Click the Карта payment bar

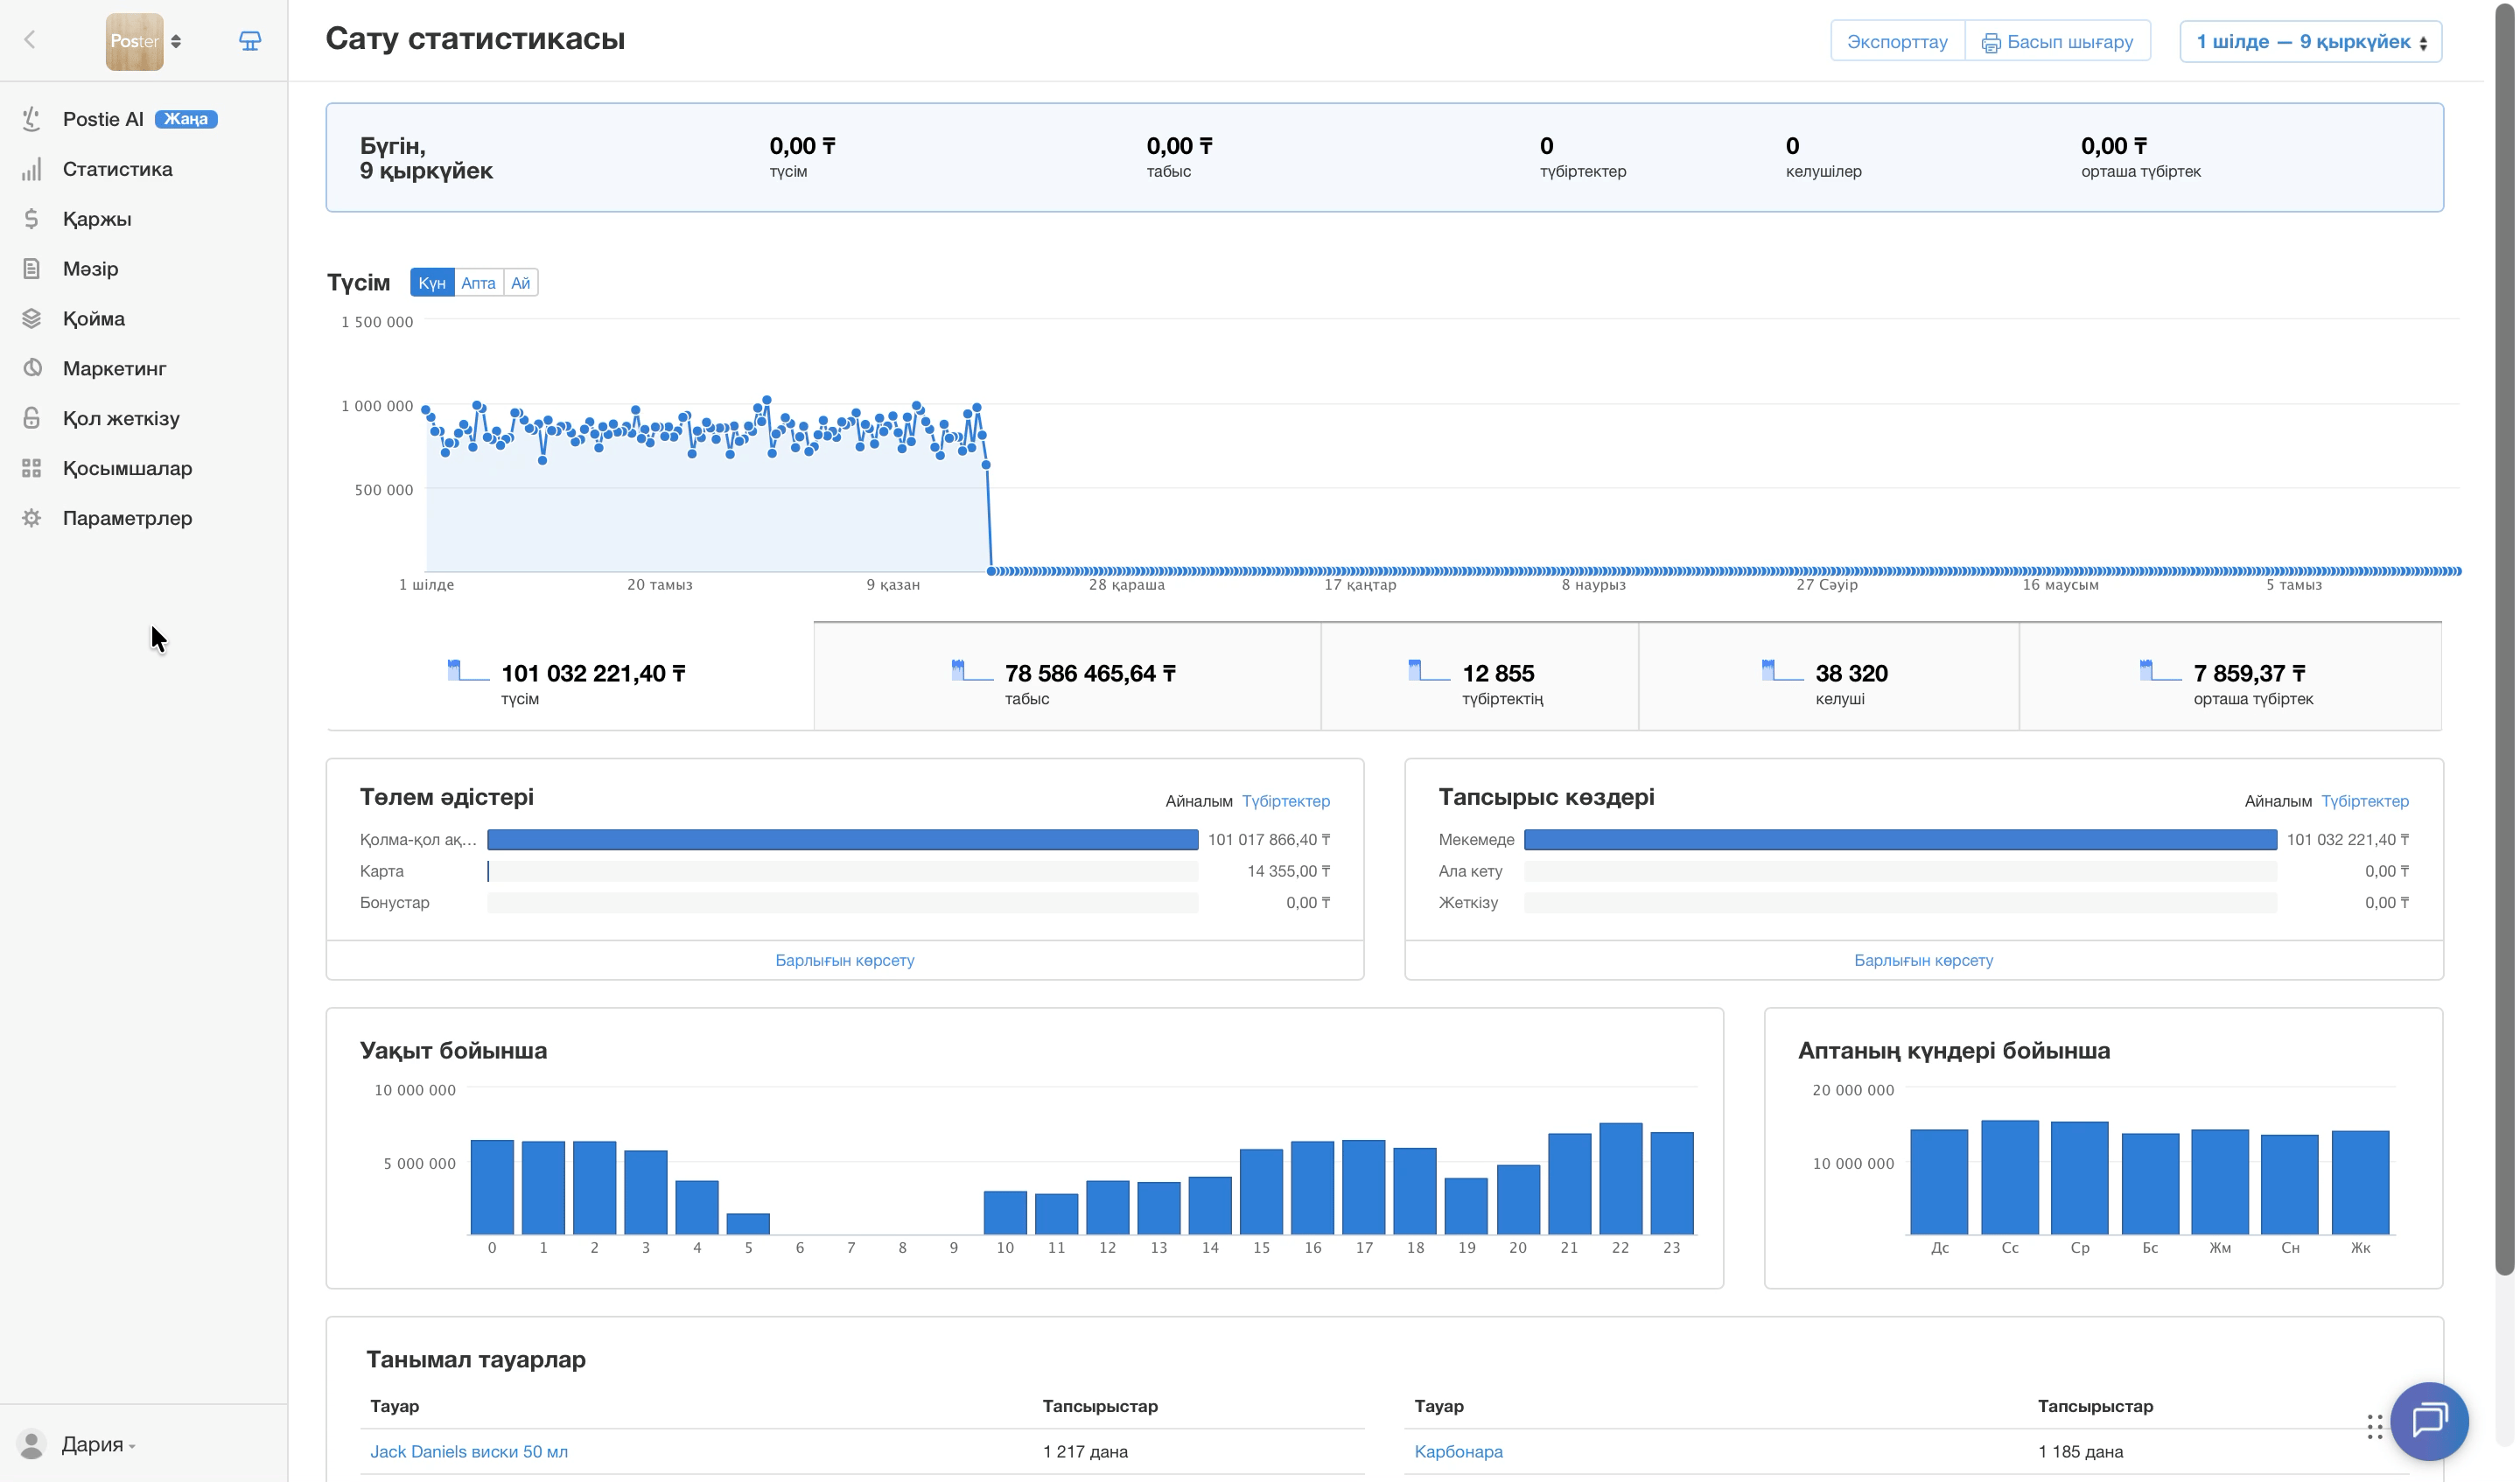pyautogui.click(x=842, y=871)
